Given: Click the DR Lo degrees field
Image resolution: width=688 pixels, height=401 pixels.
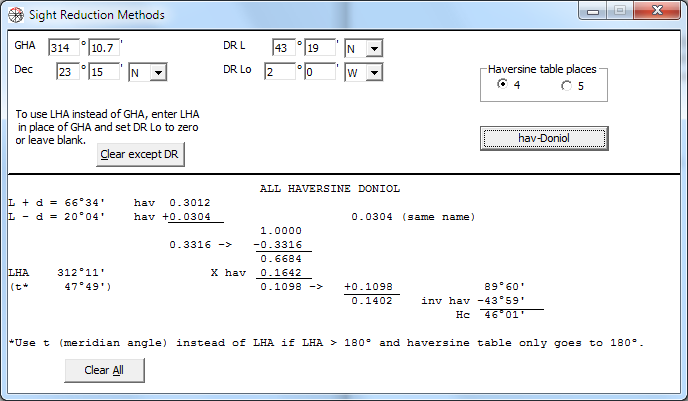Looking at the screenshot, I should click(x=279, y=72).
